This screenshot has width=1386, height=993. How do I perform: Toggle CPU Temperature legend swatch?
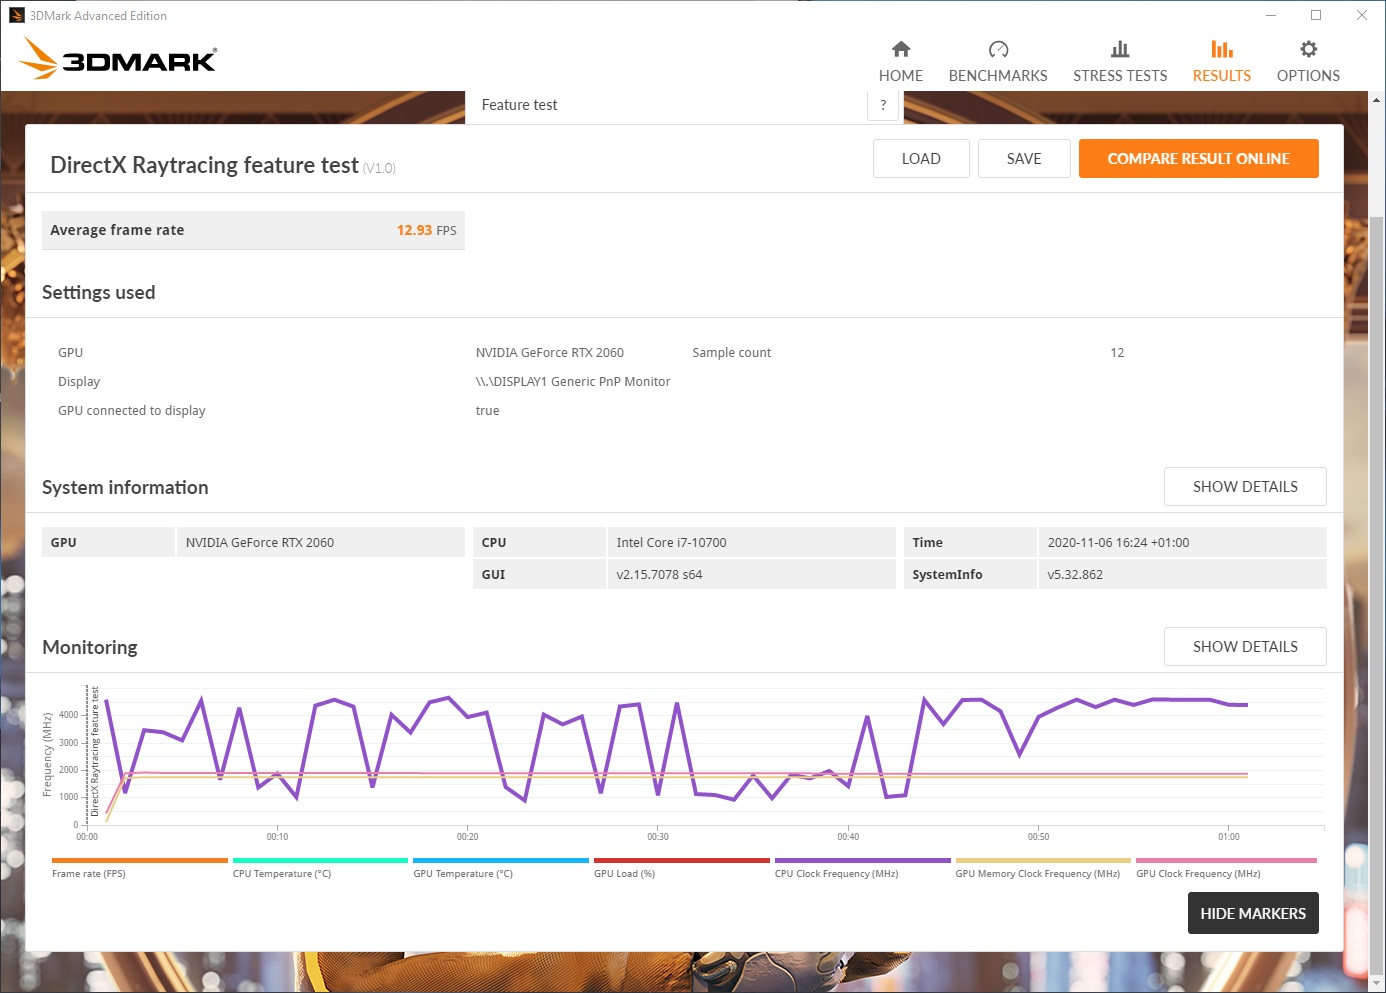pos(320,860)
